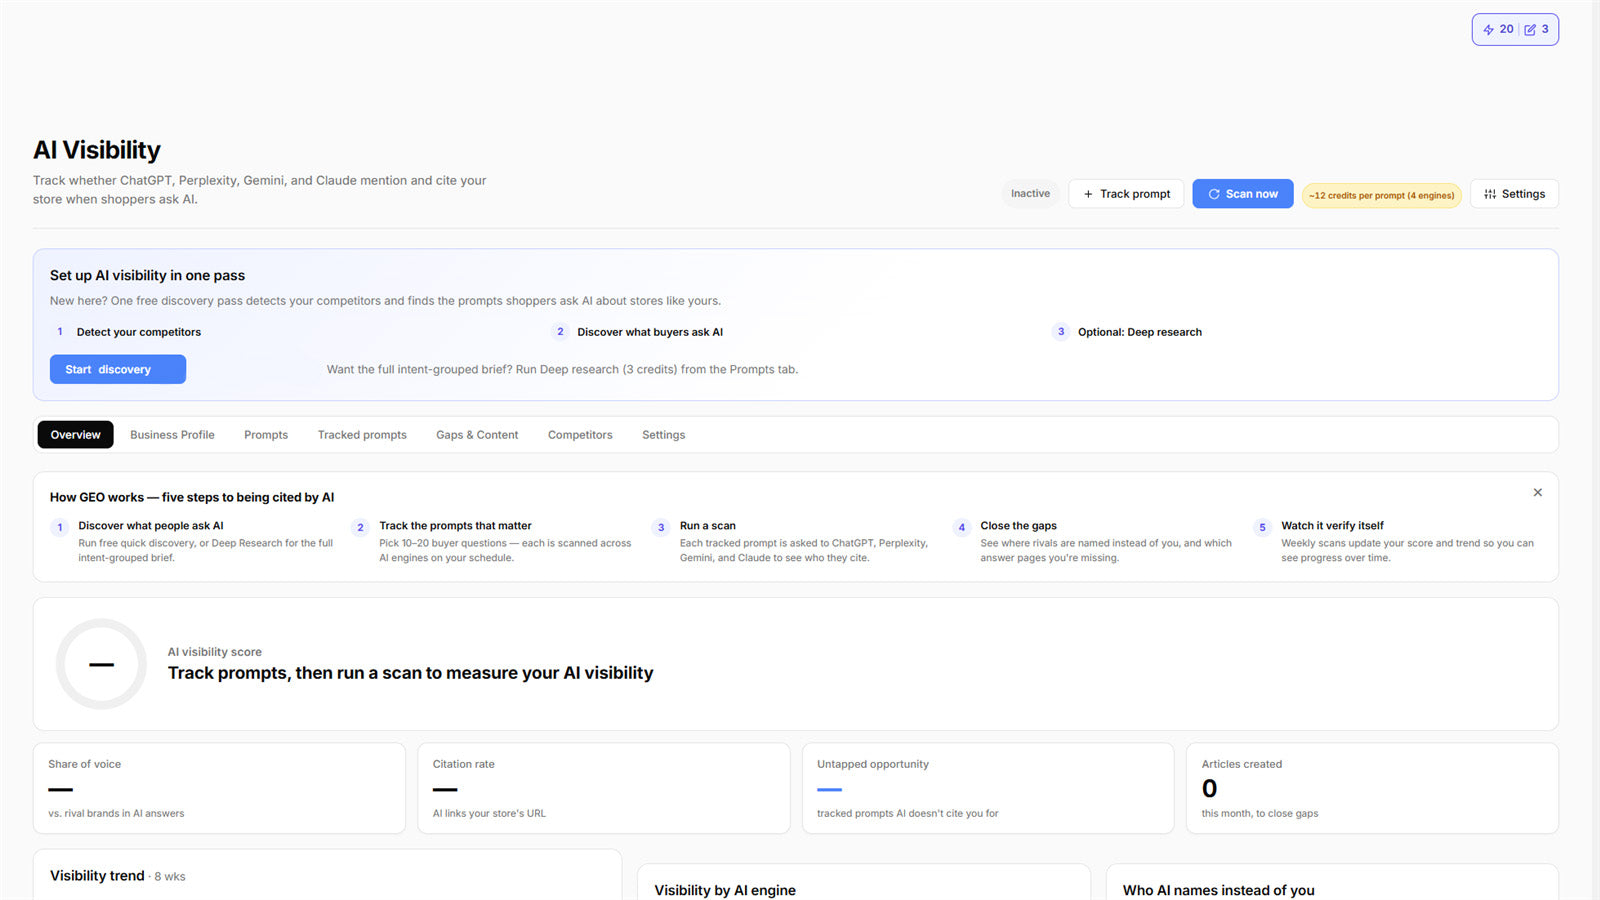This screenshot has width=1600, height=900.
Task: Open the Gaps & Content tab
Action: [477, 435]
